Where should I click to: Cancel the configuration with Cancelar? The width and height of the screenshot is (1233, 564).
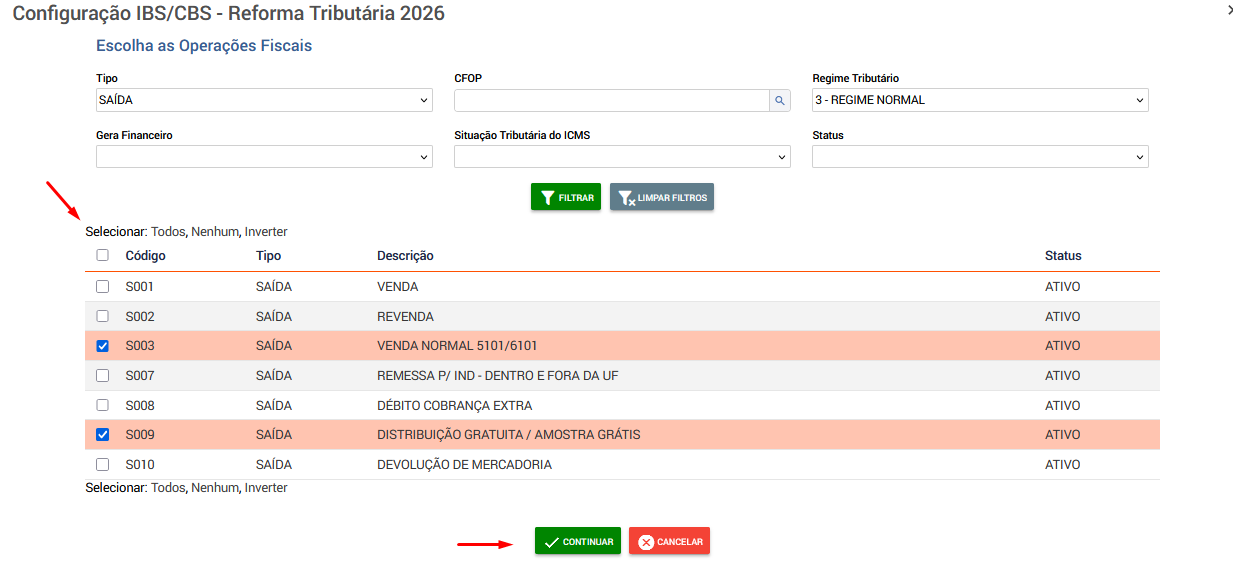tap(669, 541)
